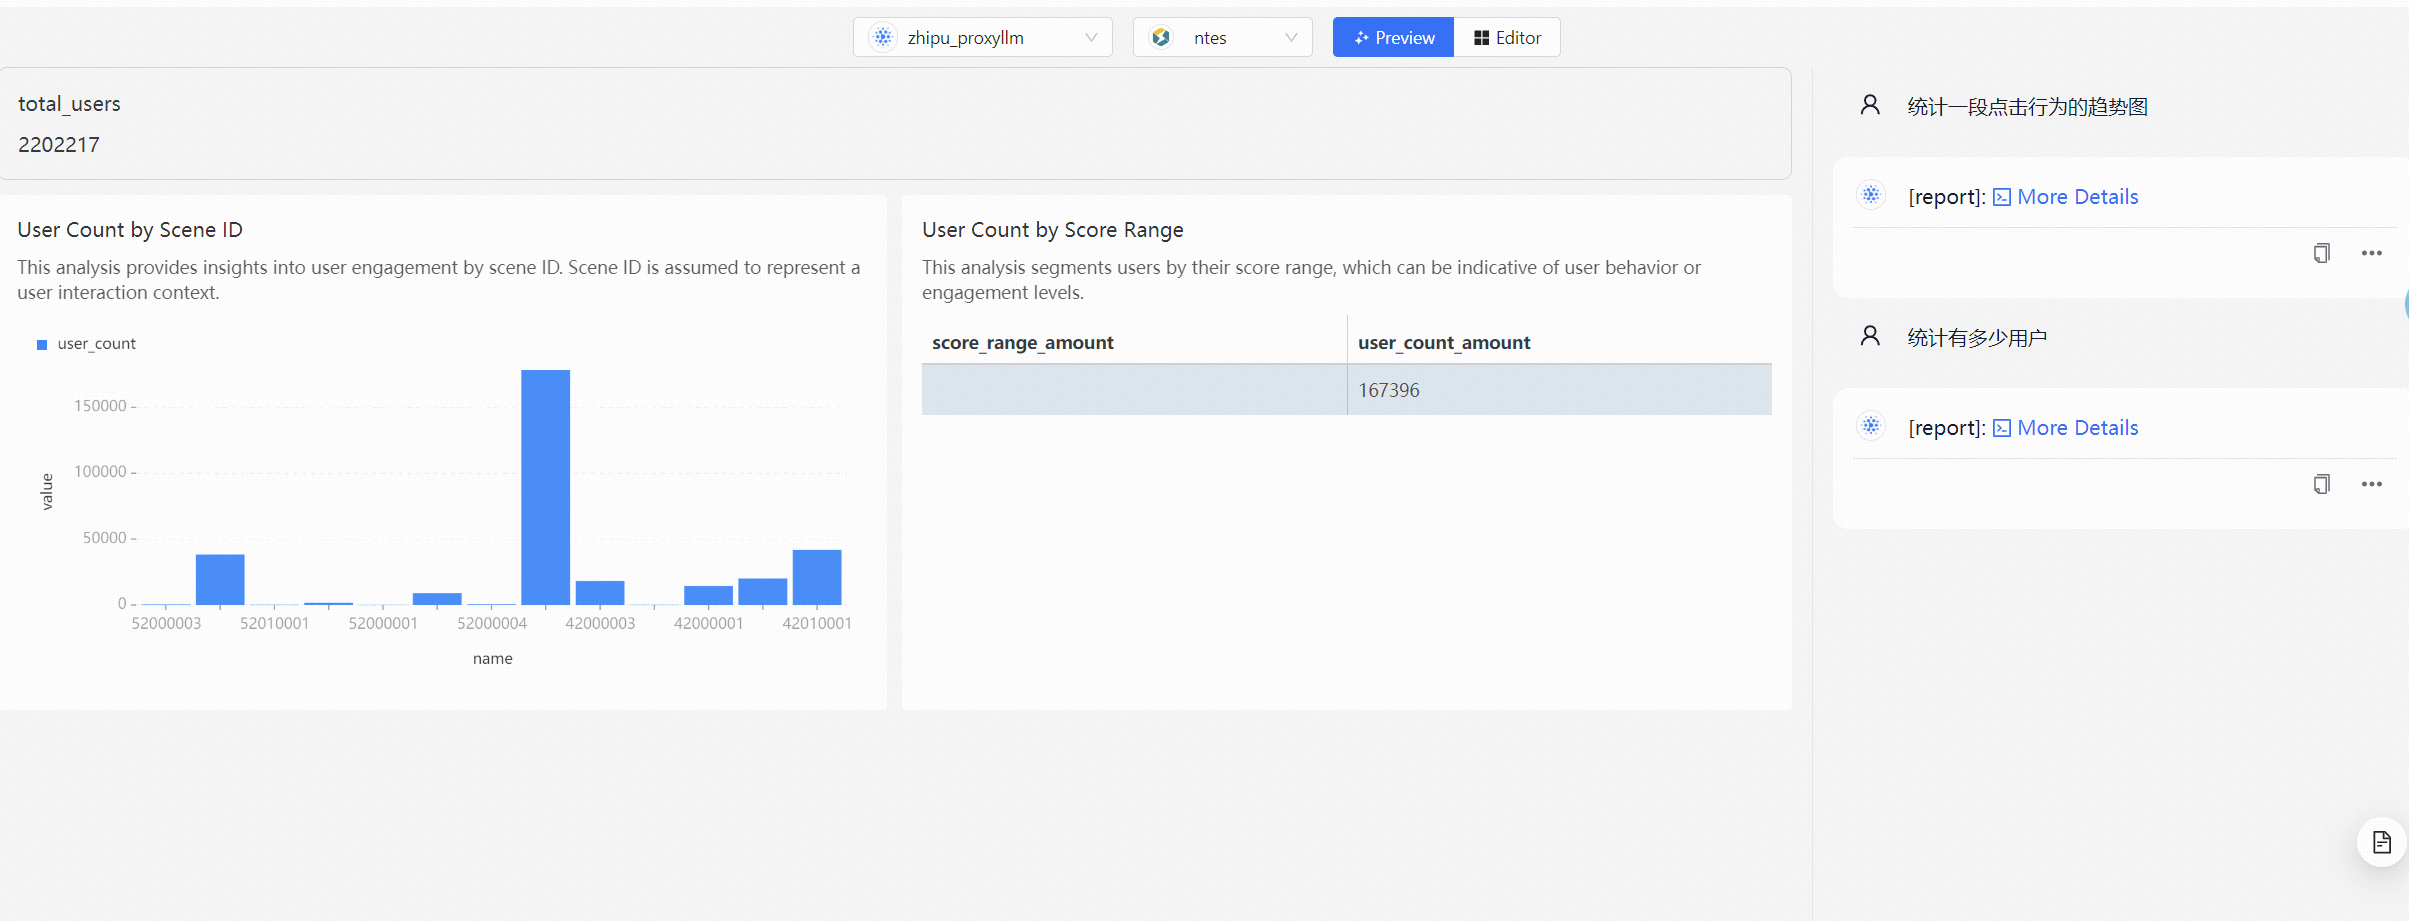Screen dimensions: 2409x921
Task: Click user avatar beside 统计有多少用户
Action: [x=1869, y=336]
